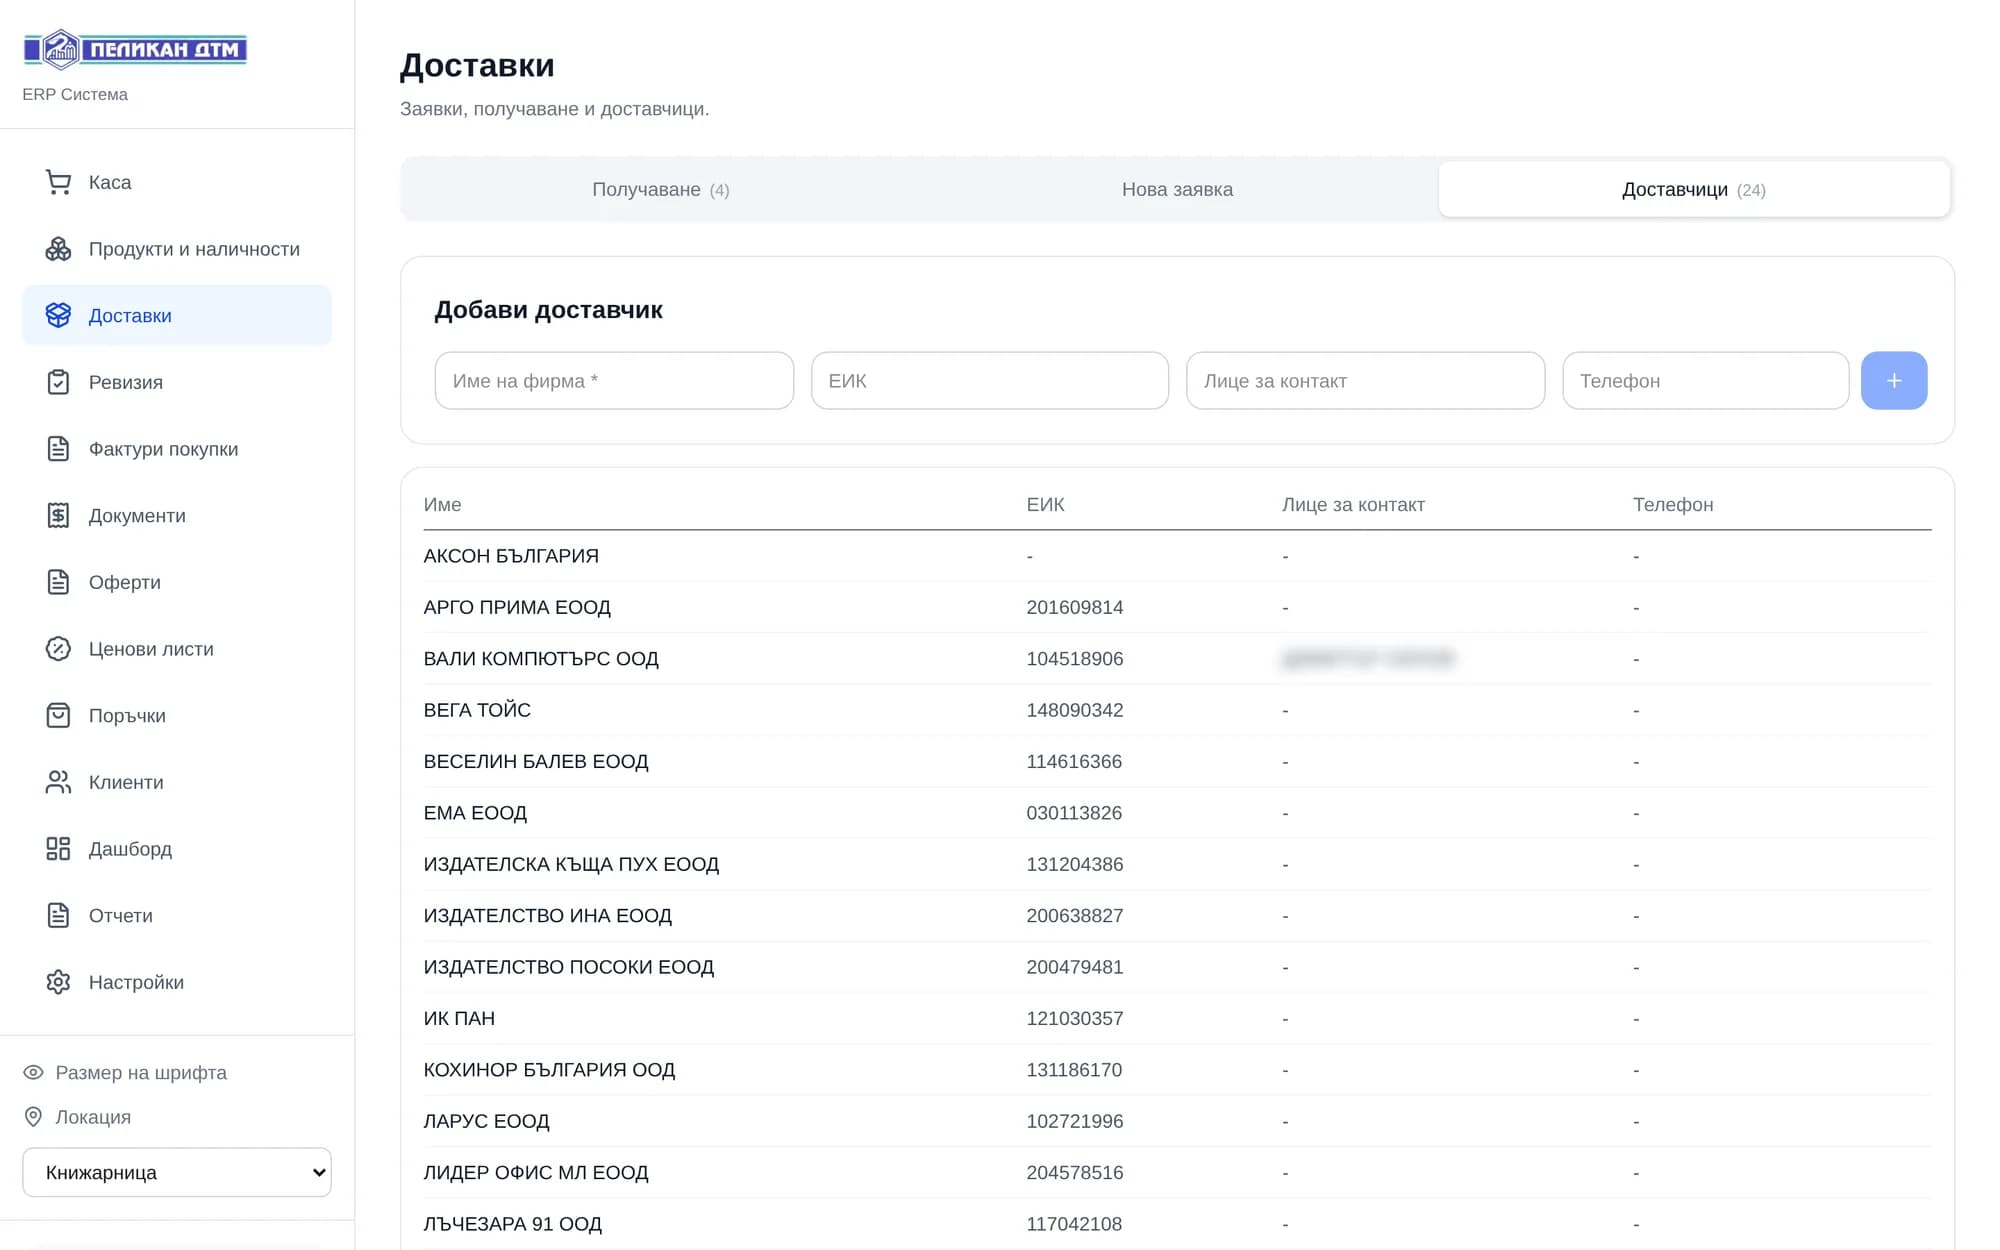This screenshot has height=1250, width=2000.
Task: Select ЛЪЧЕЗАРА 91 ООД row
Action: pyautogui.click(x=1177, y=1224)
